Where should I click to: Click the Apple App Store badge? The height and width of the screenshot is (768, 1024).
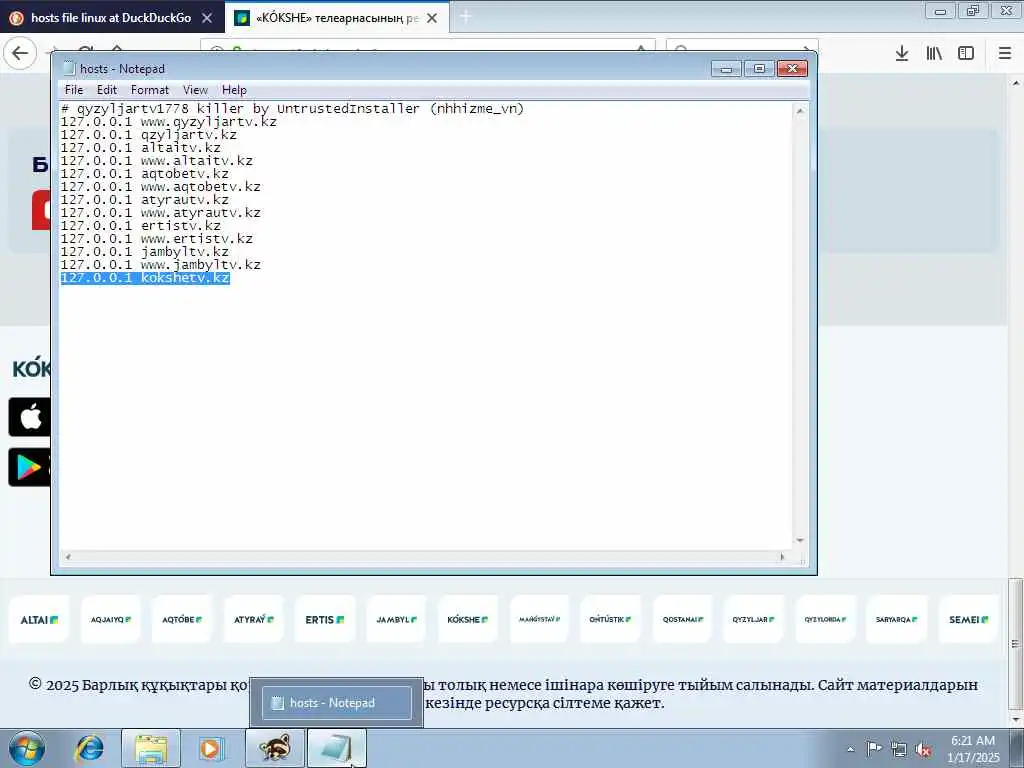(29, 417)
